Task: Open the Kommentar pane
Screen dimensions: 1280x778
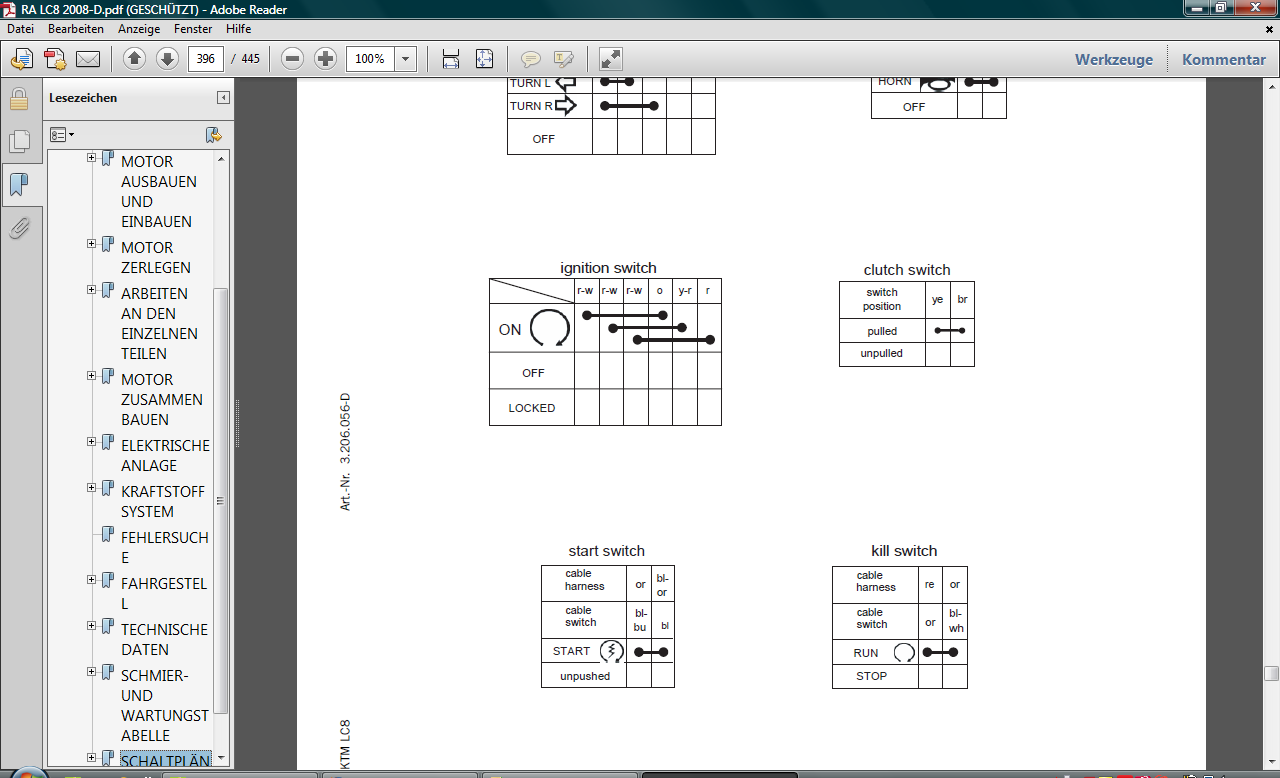Action: click(x=1223, y=59)
